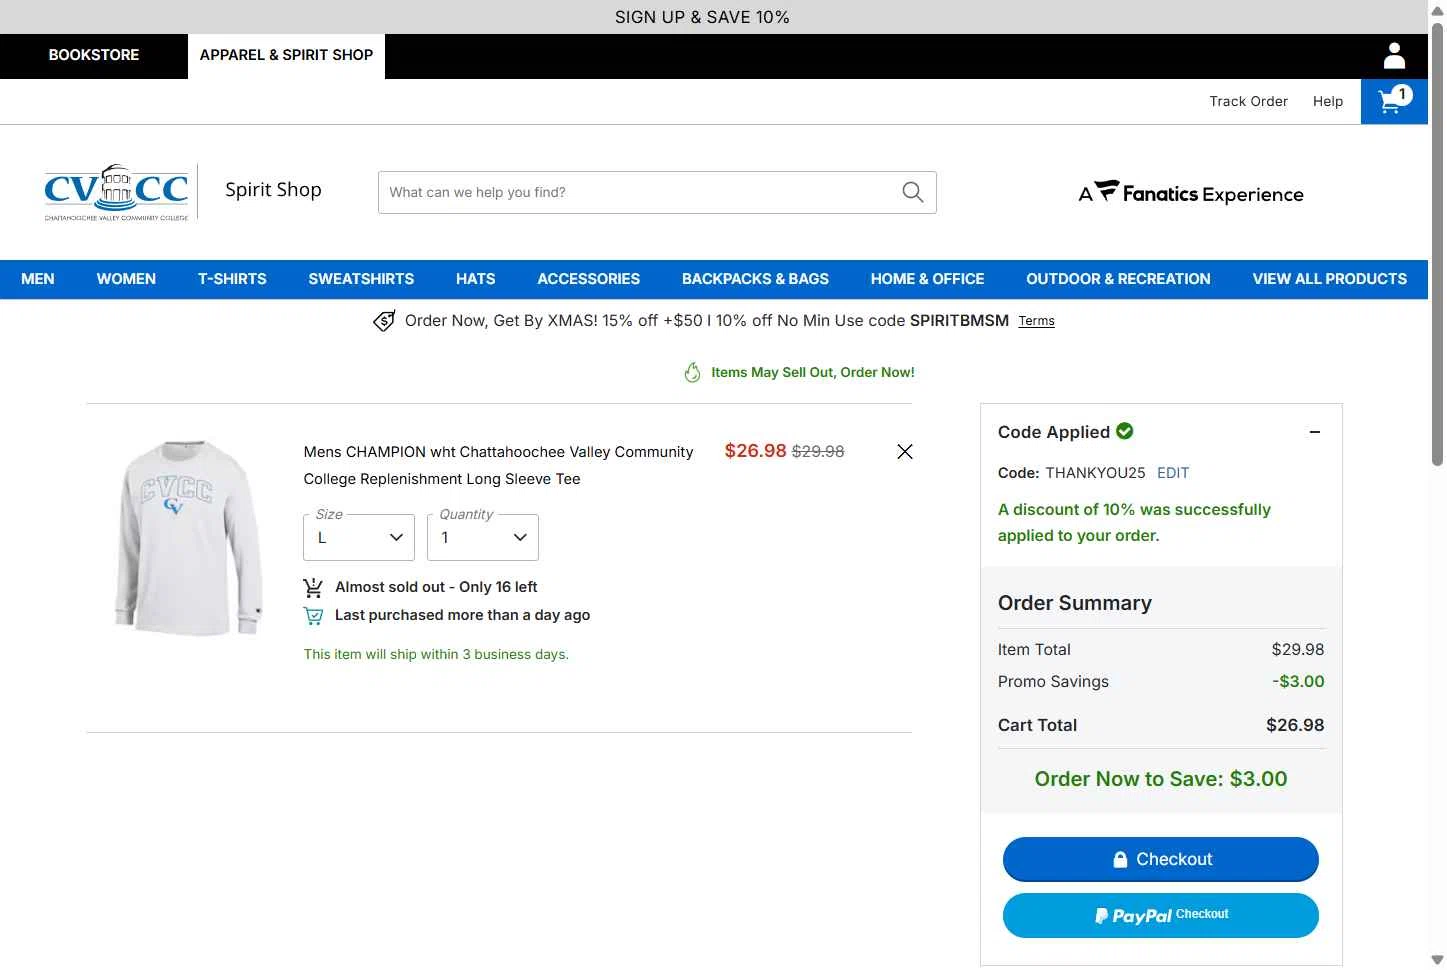Viewport: 1447px width, 970px height.
Task: Click the almost-sold-out cart icon
Action: (x=313, y=587)
